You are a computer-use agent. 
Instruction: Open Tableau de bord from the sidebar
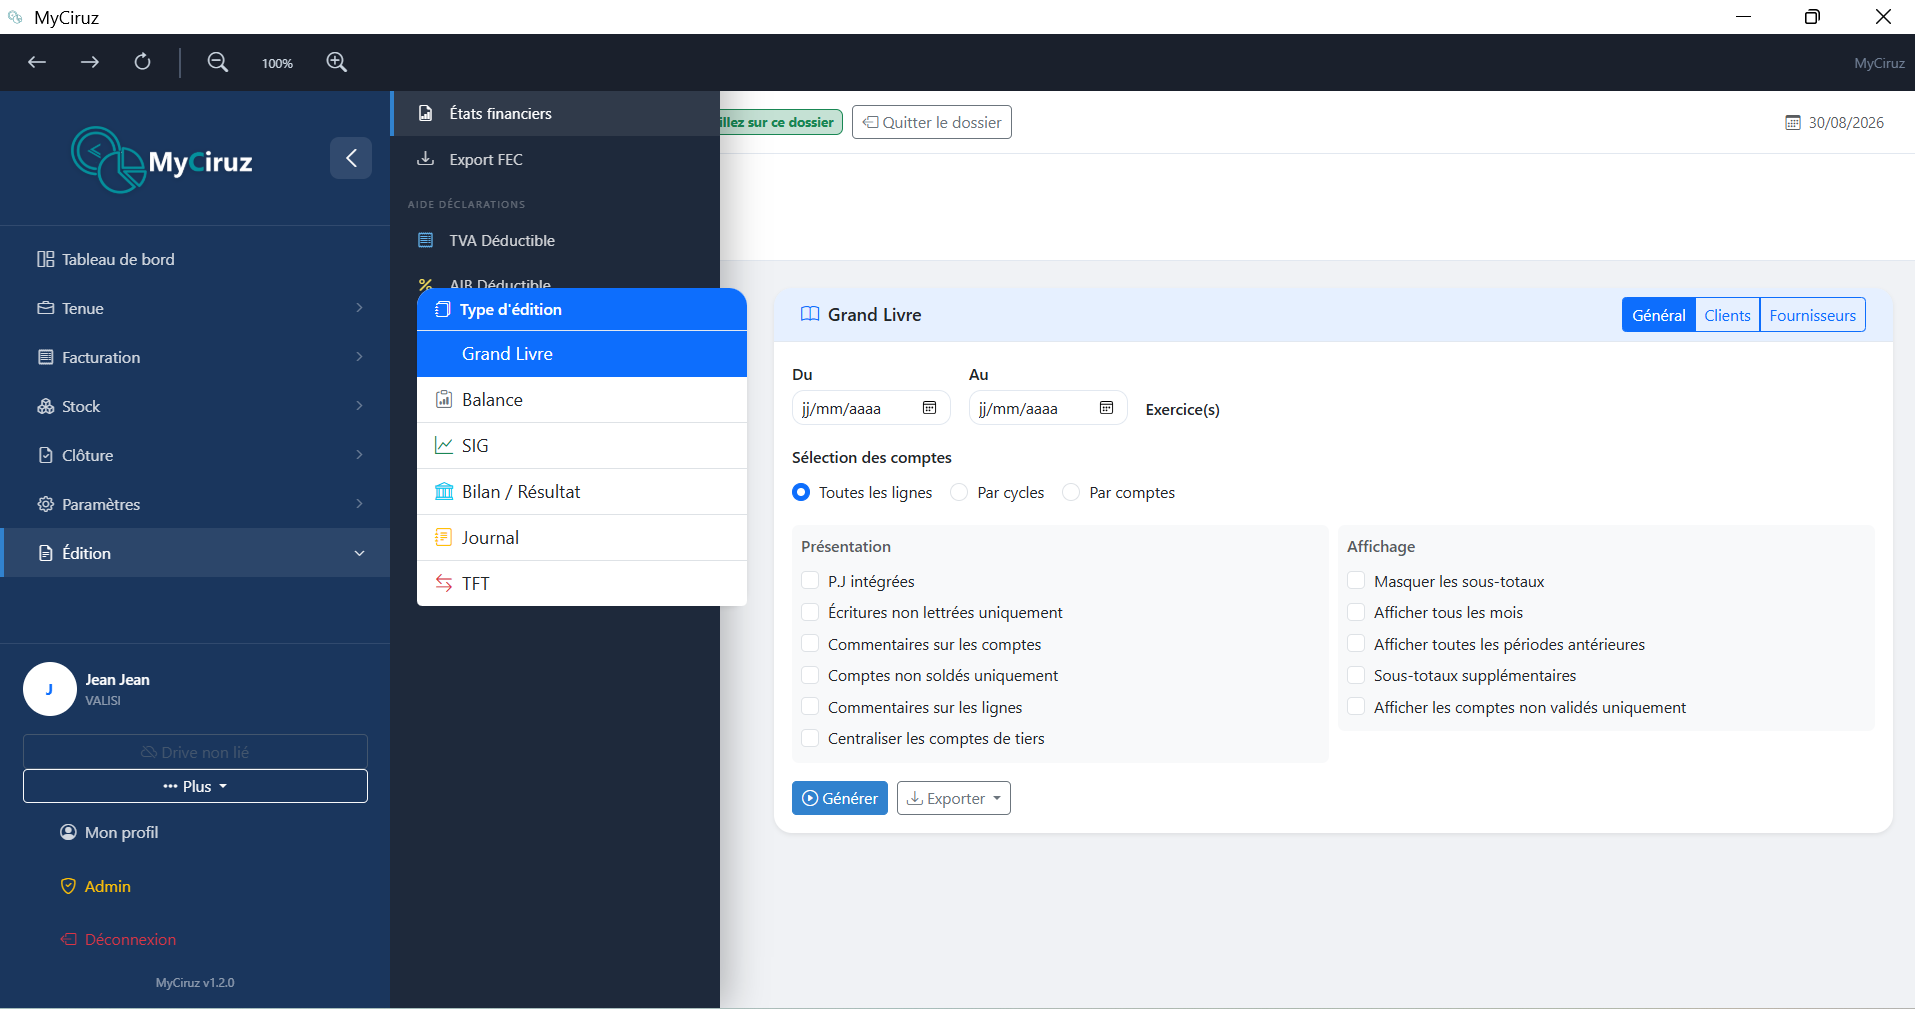[x=195, y=259]
